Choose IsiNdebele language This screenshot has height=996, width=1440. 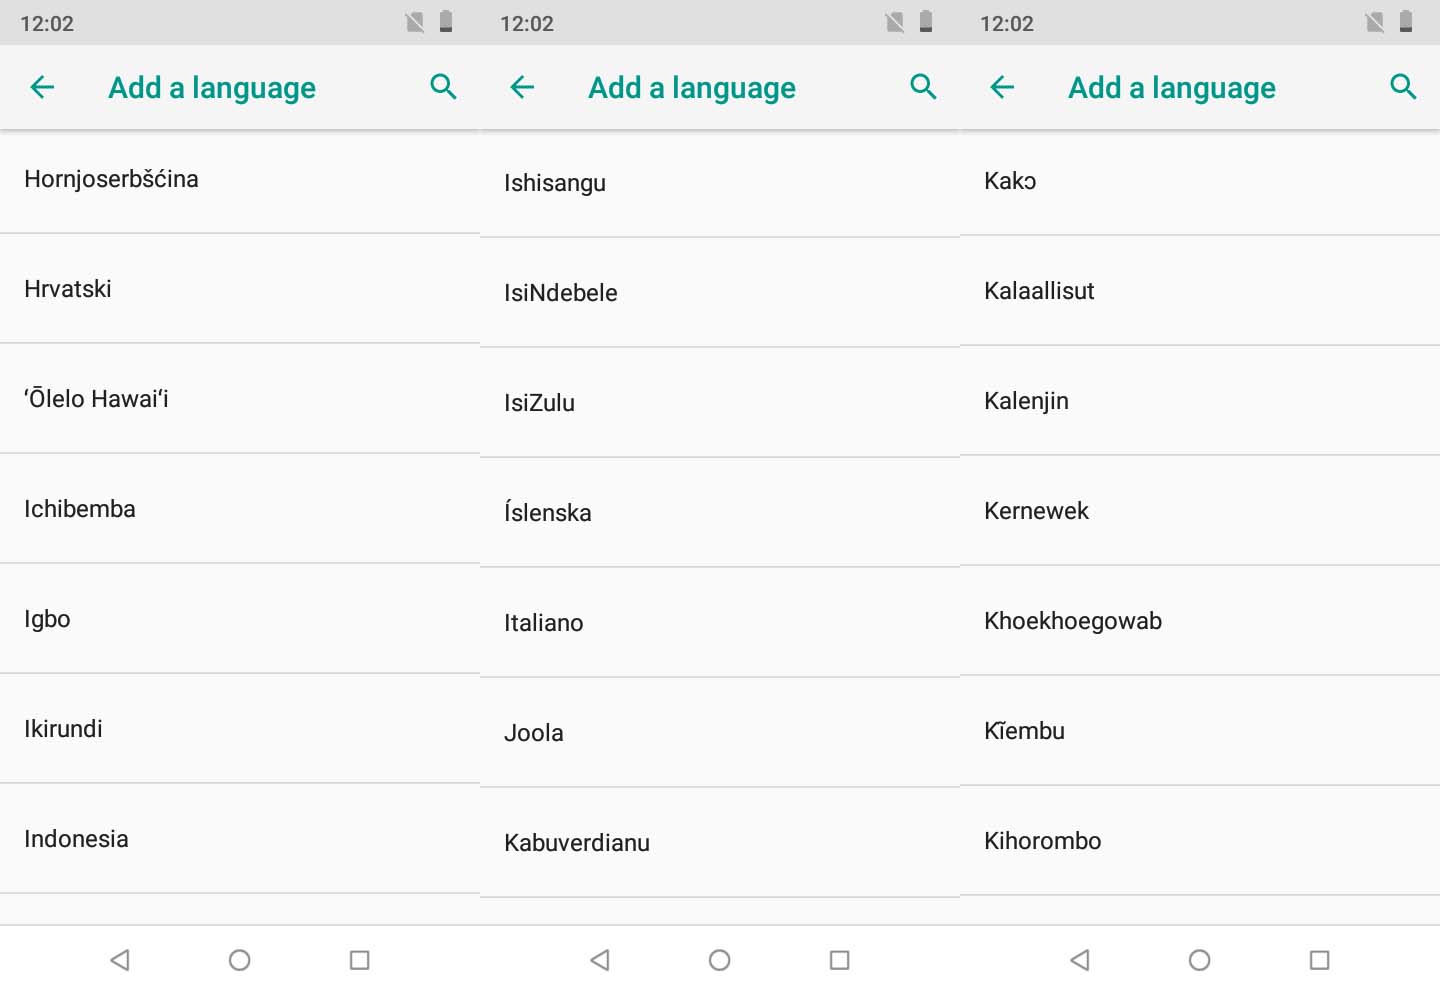[x=720, y=293]
